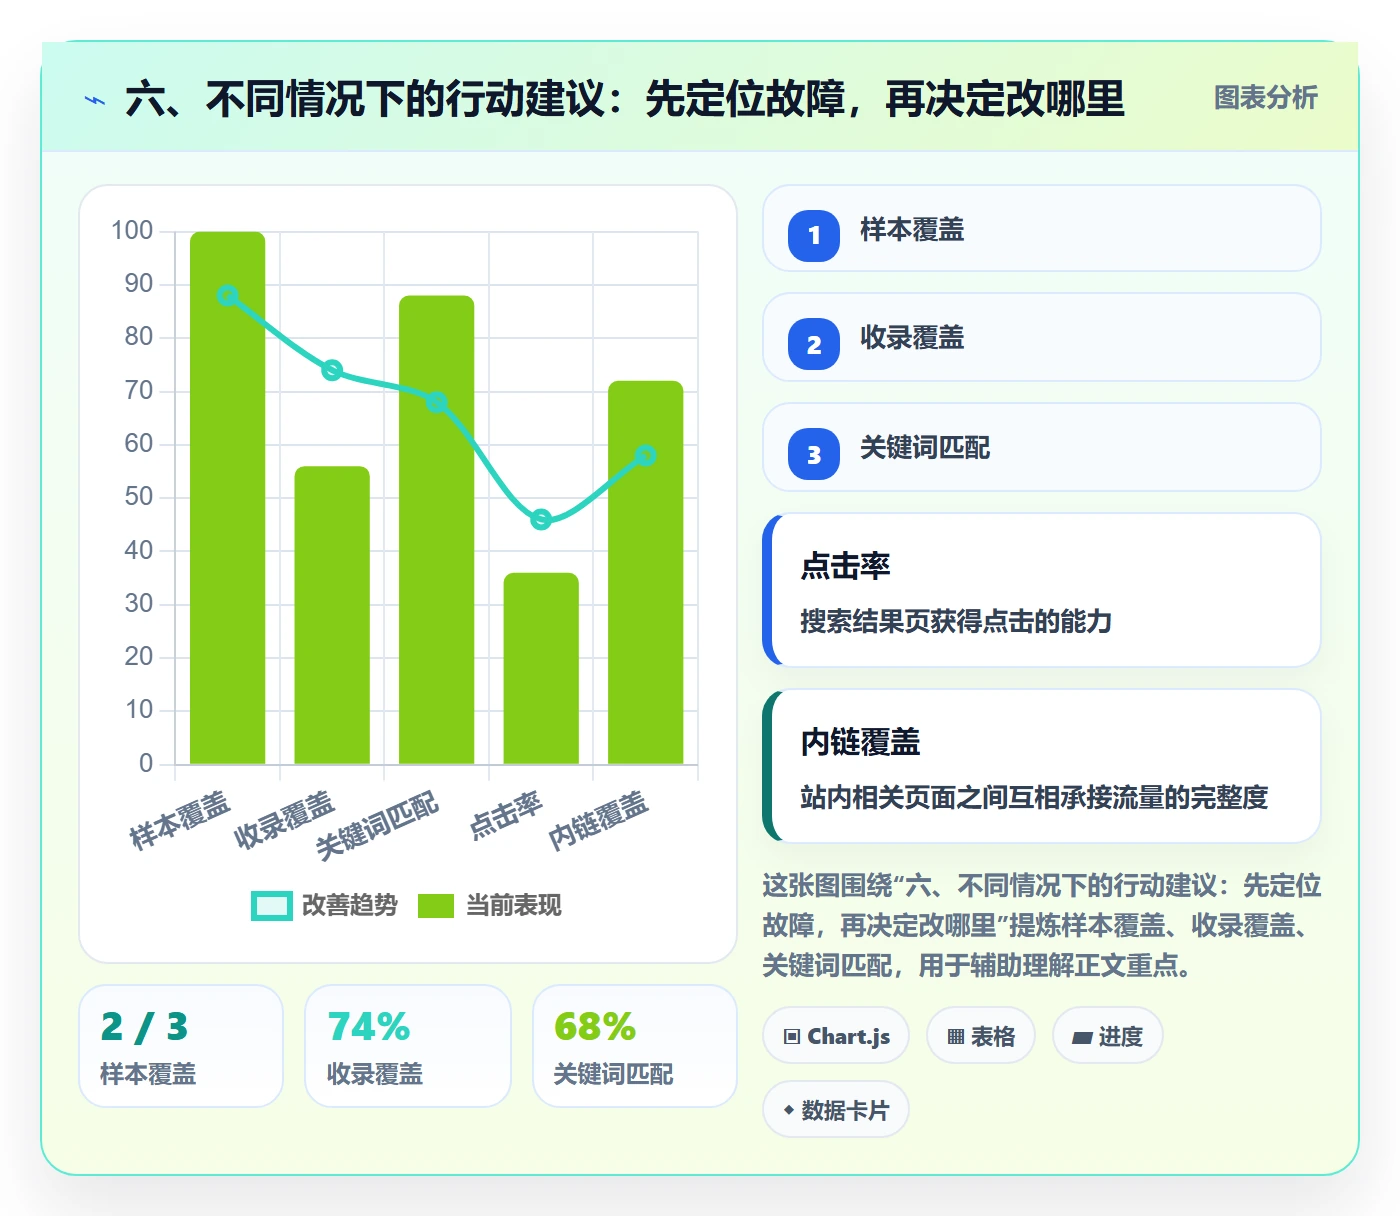Click the number 1 badge beside 样本覆盖
This screenshot has height=1216, width=1400.
coord(814,235)
